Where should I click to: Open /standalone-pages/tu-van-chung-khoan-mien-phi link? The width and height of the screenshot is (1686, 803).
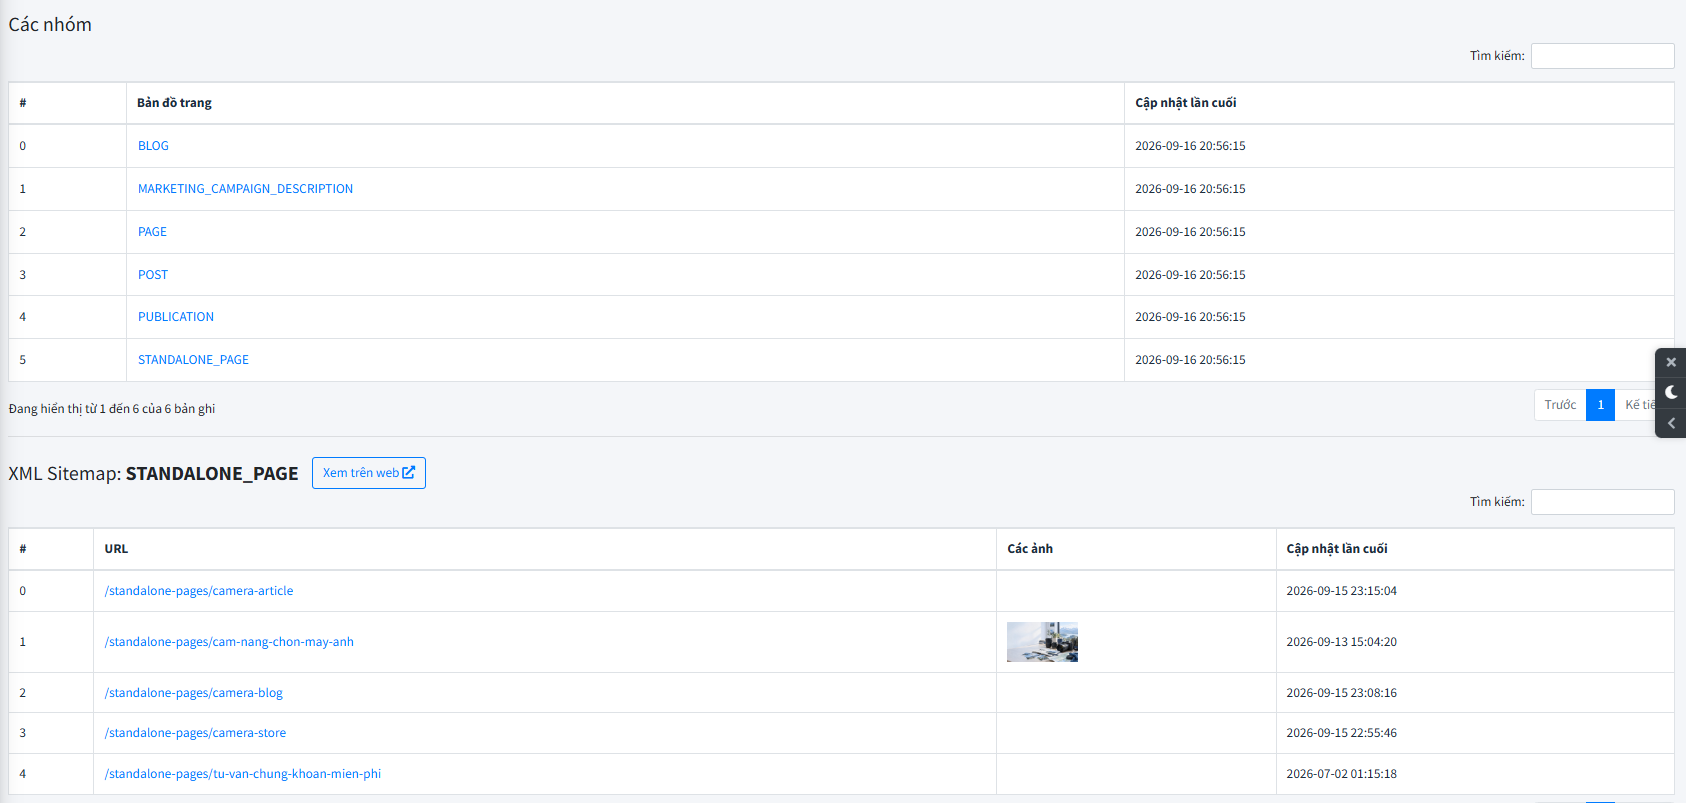click(x=243, y=774)
